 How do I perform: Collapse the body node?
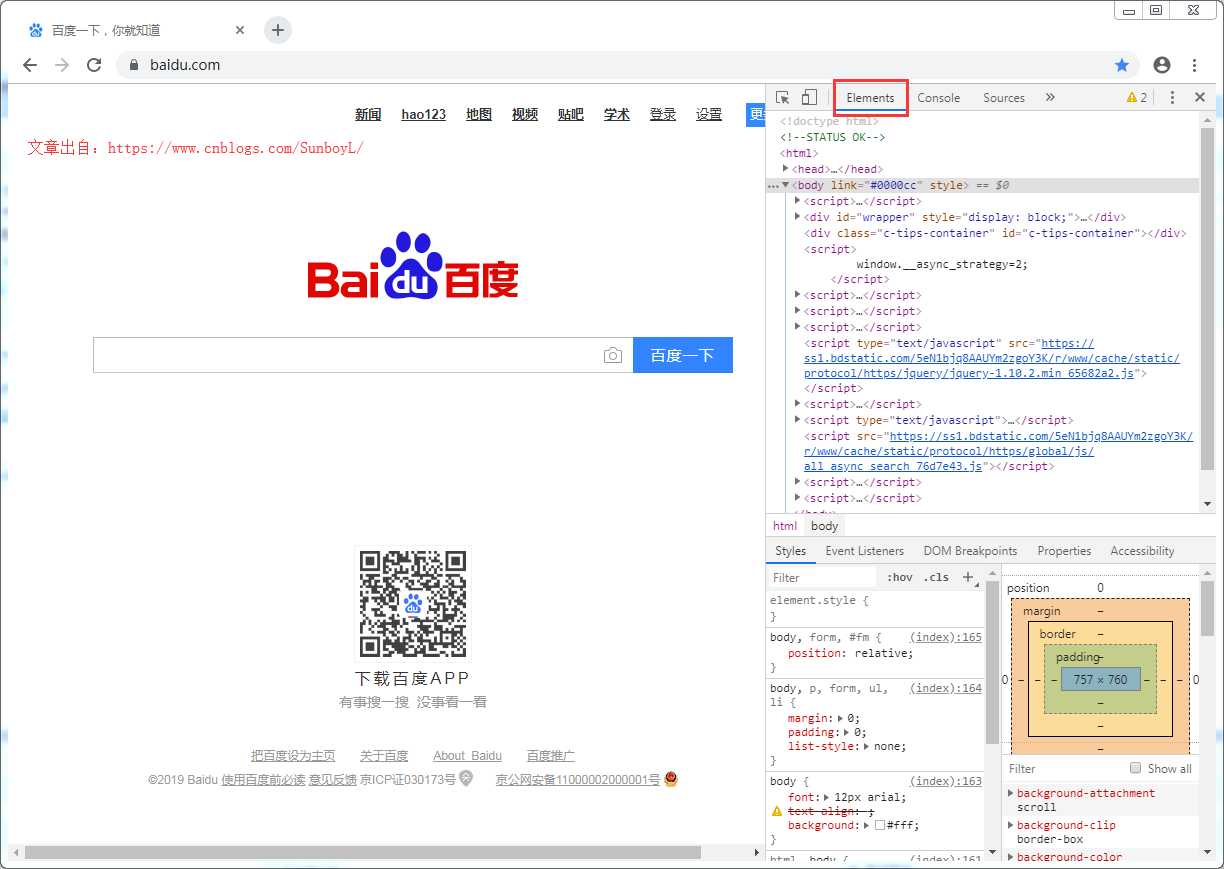pos(786,185)
